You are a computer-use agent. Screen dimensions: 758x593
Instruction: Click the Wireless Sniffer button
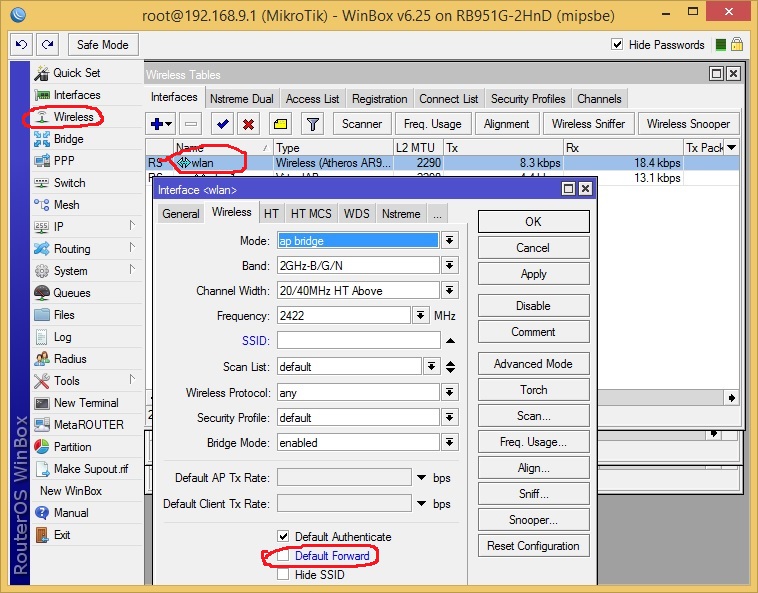coord(588,124)
